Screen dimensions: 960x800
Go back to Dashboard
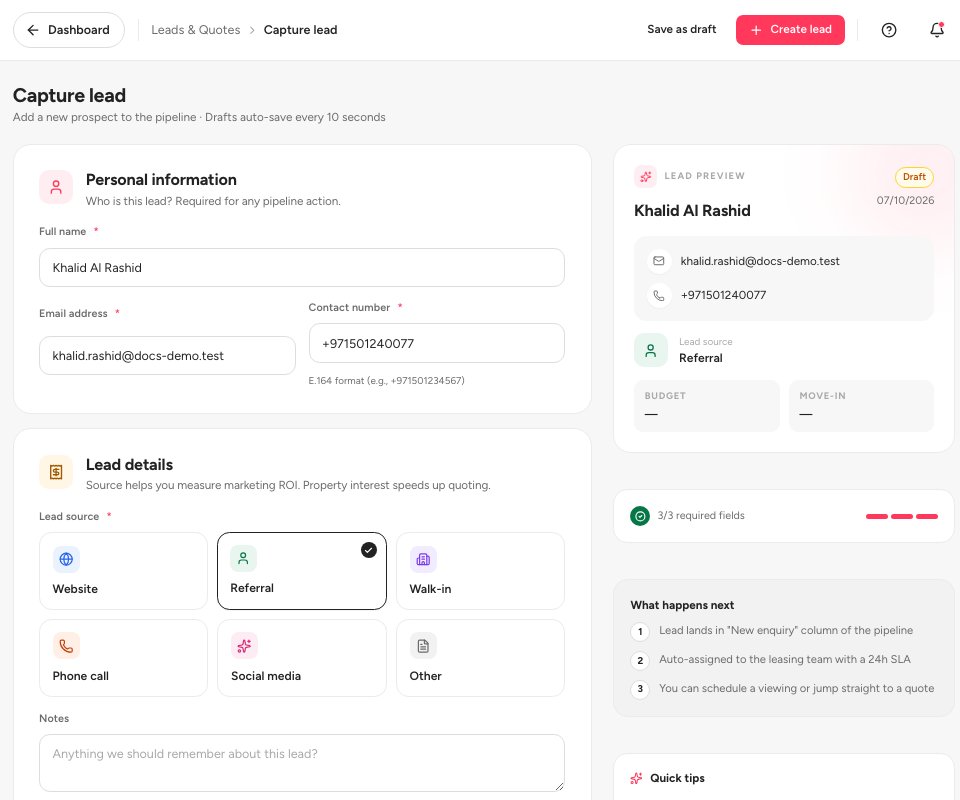click(69, 30)
